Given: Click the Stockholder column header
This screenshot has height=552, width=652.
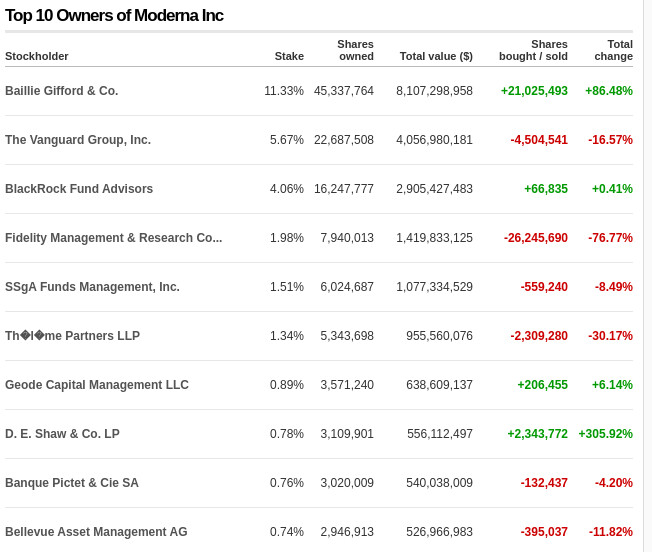Looking at the screenshot, I should tap(37, 56).
